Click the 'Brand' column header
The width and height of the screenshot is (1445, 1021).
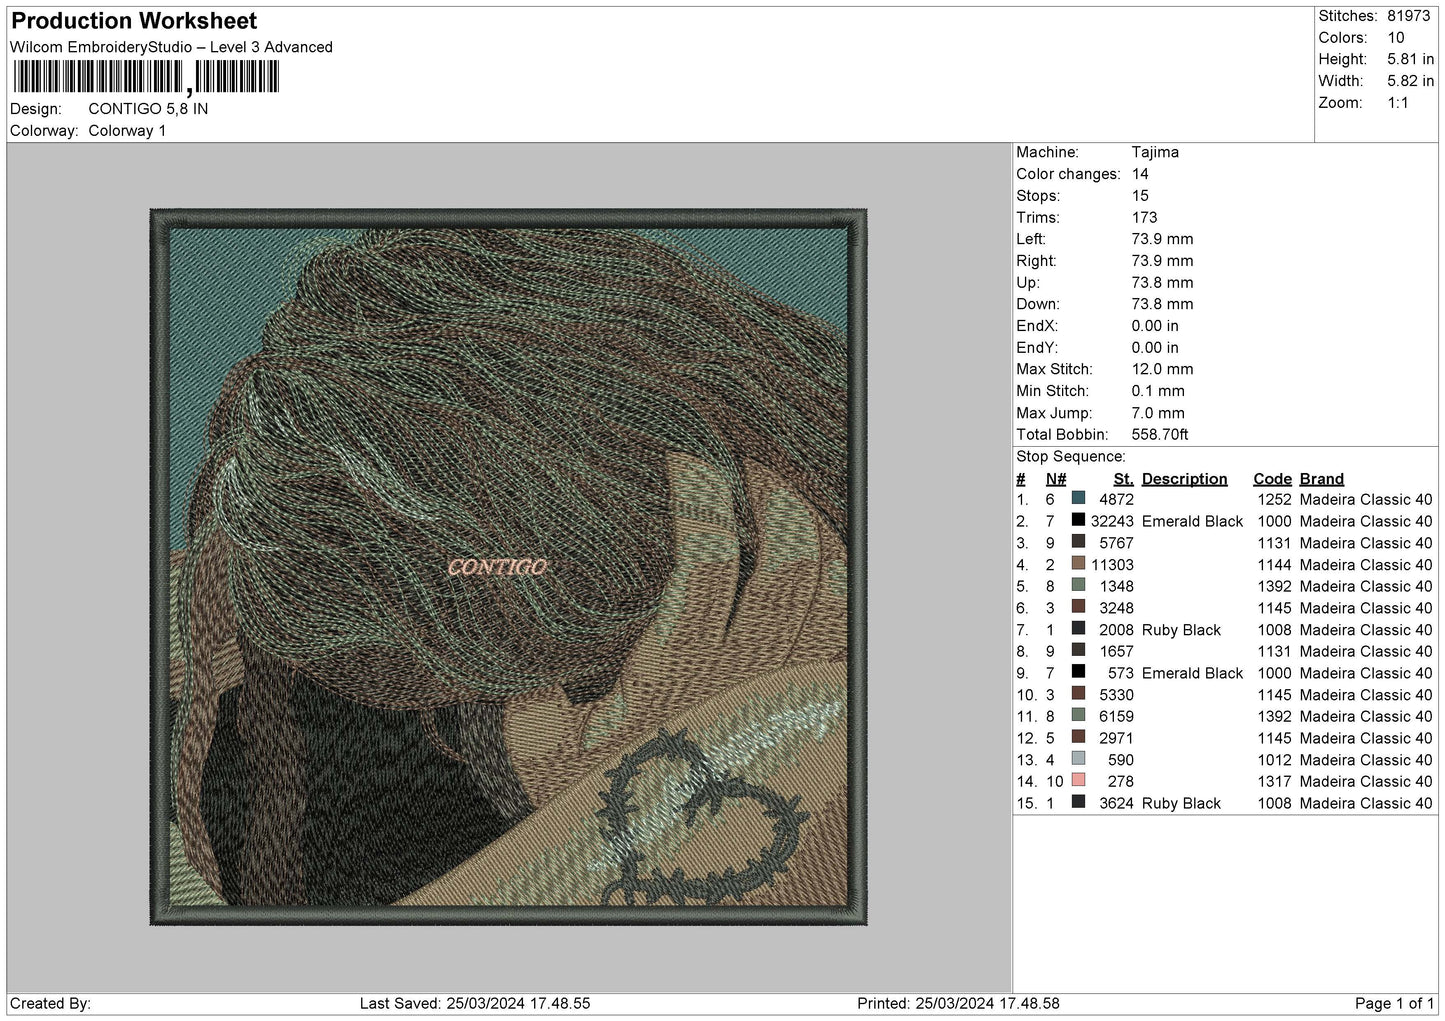tap(1321, 479)
